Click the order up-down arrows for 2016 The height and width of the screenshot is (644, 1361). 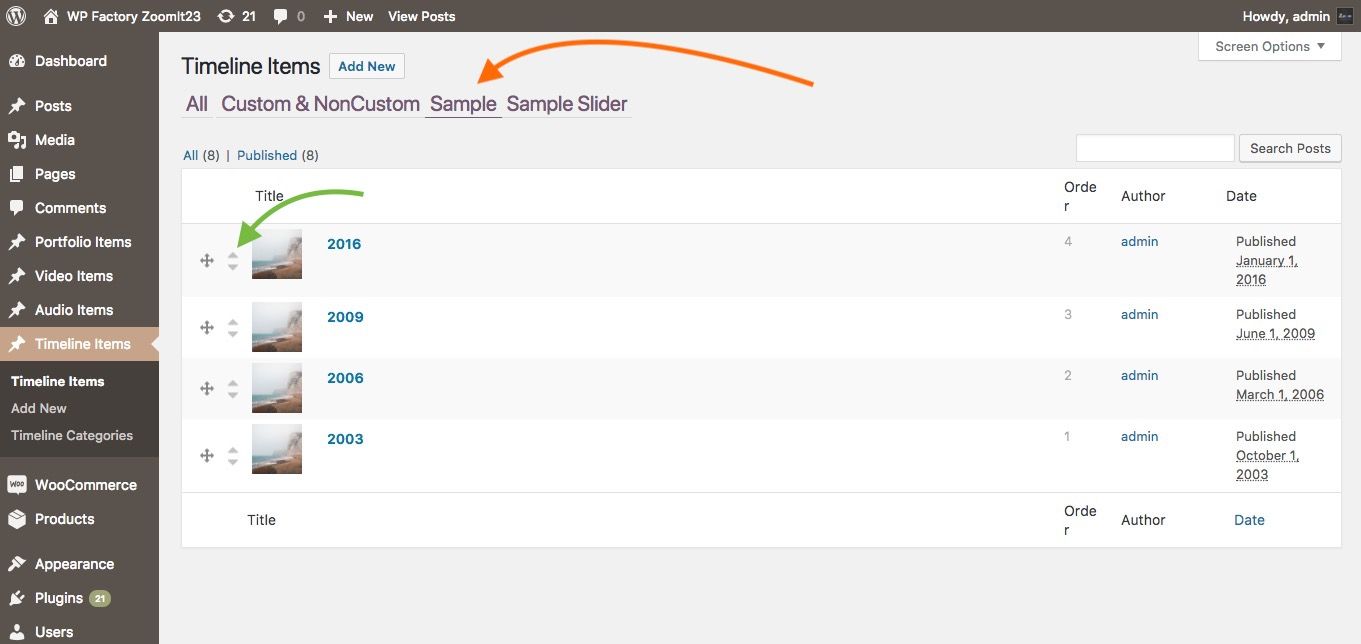click(233, 261)
